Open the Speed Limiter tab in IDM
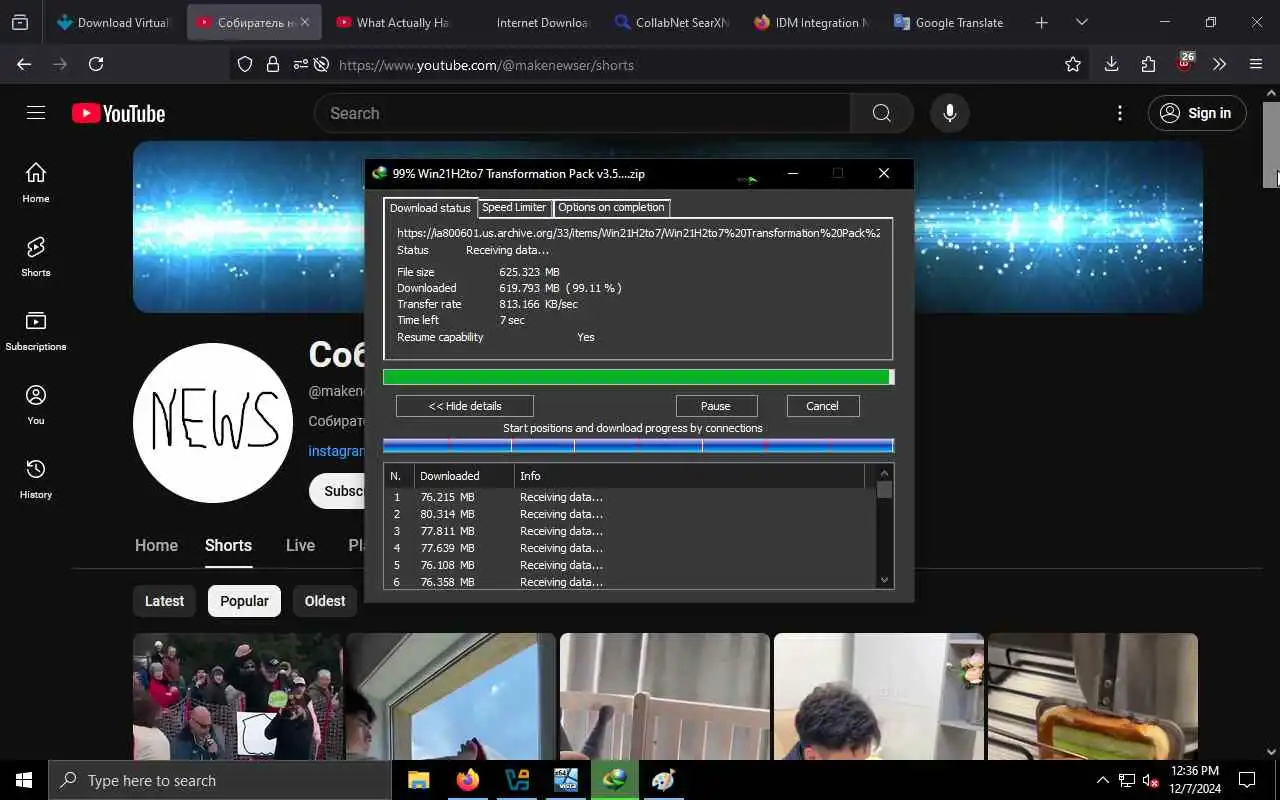Image resolution: width=1280 pixels, height=800 pixels. point(514,207)
